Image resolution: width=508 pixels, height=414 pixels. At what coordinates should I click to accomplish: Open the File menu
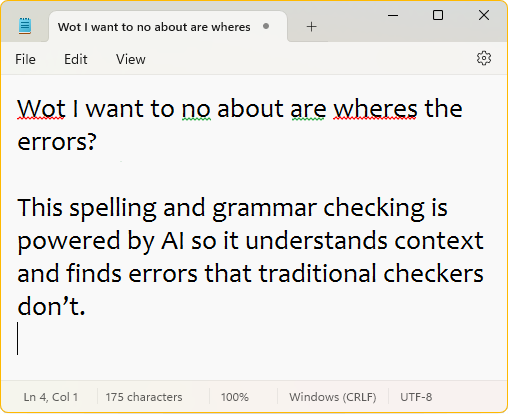tap(25, 59)
